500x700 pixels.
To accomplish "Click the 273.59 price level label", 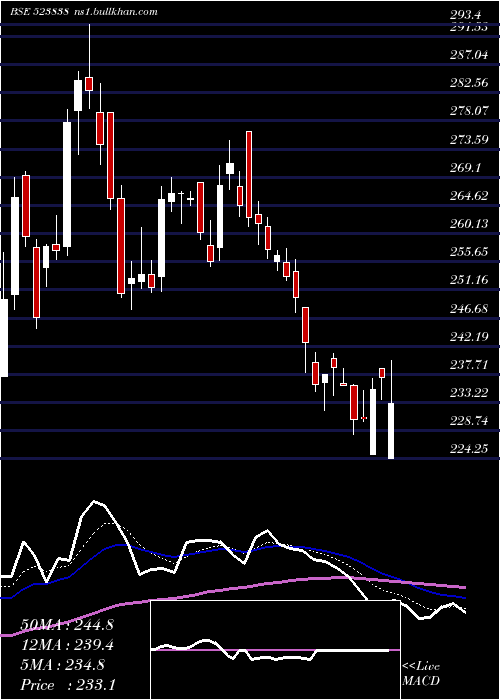I will point(469,140).
